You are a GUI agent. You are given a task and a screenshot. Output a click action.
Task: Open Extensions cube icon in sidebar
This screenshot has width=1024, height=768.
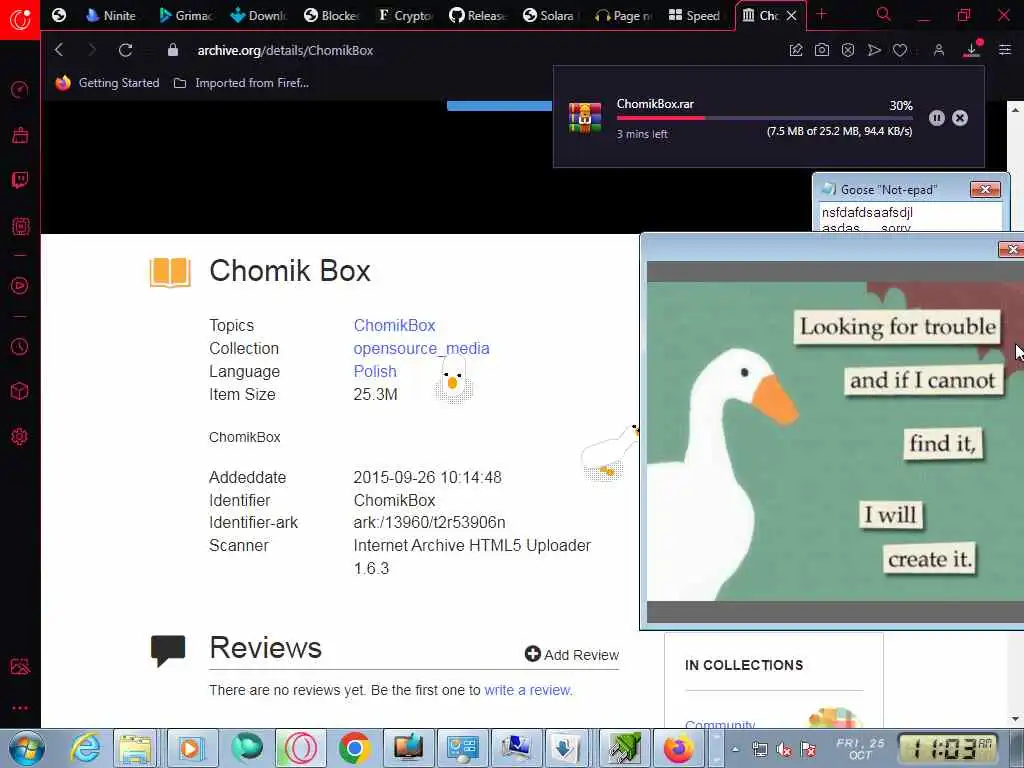tap(20, 391)
